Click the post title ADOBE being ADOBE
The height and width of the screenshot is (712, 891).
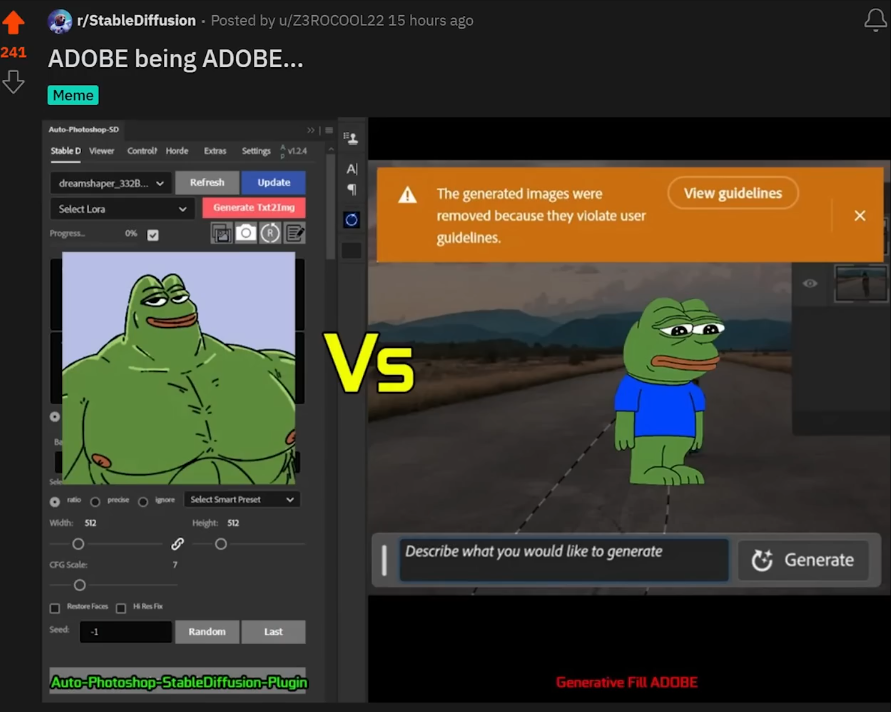[x=176, y=59]
